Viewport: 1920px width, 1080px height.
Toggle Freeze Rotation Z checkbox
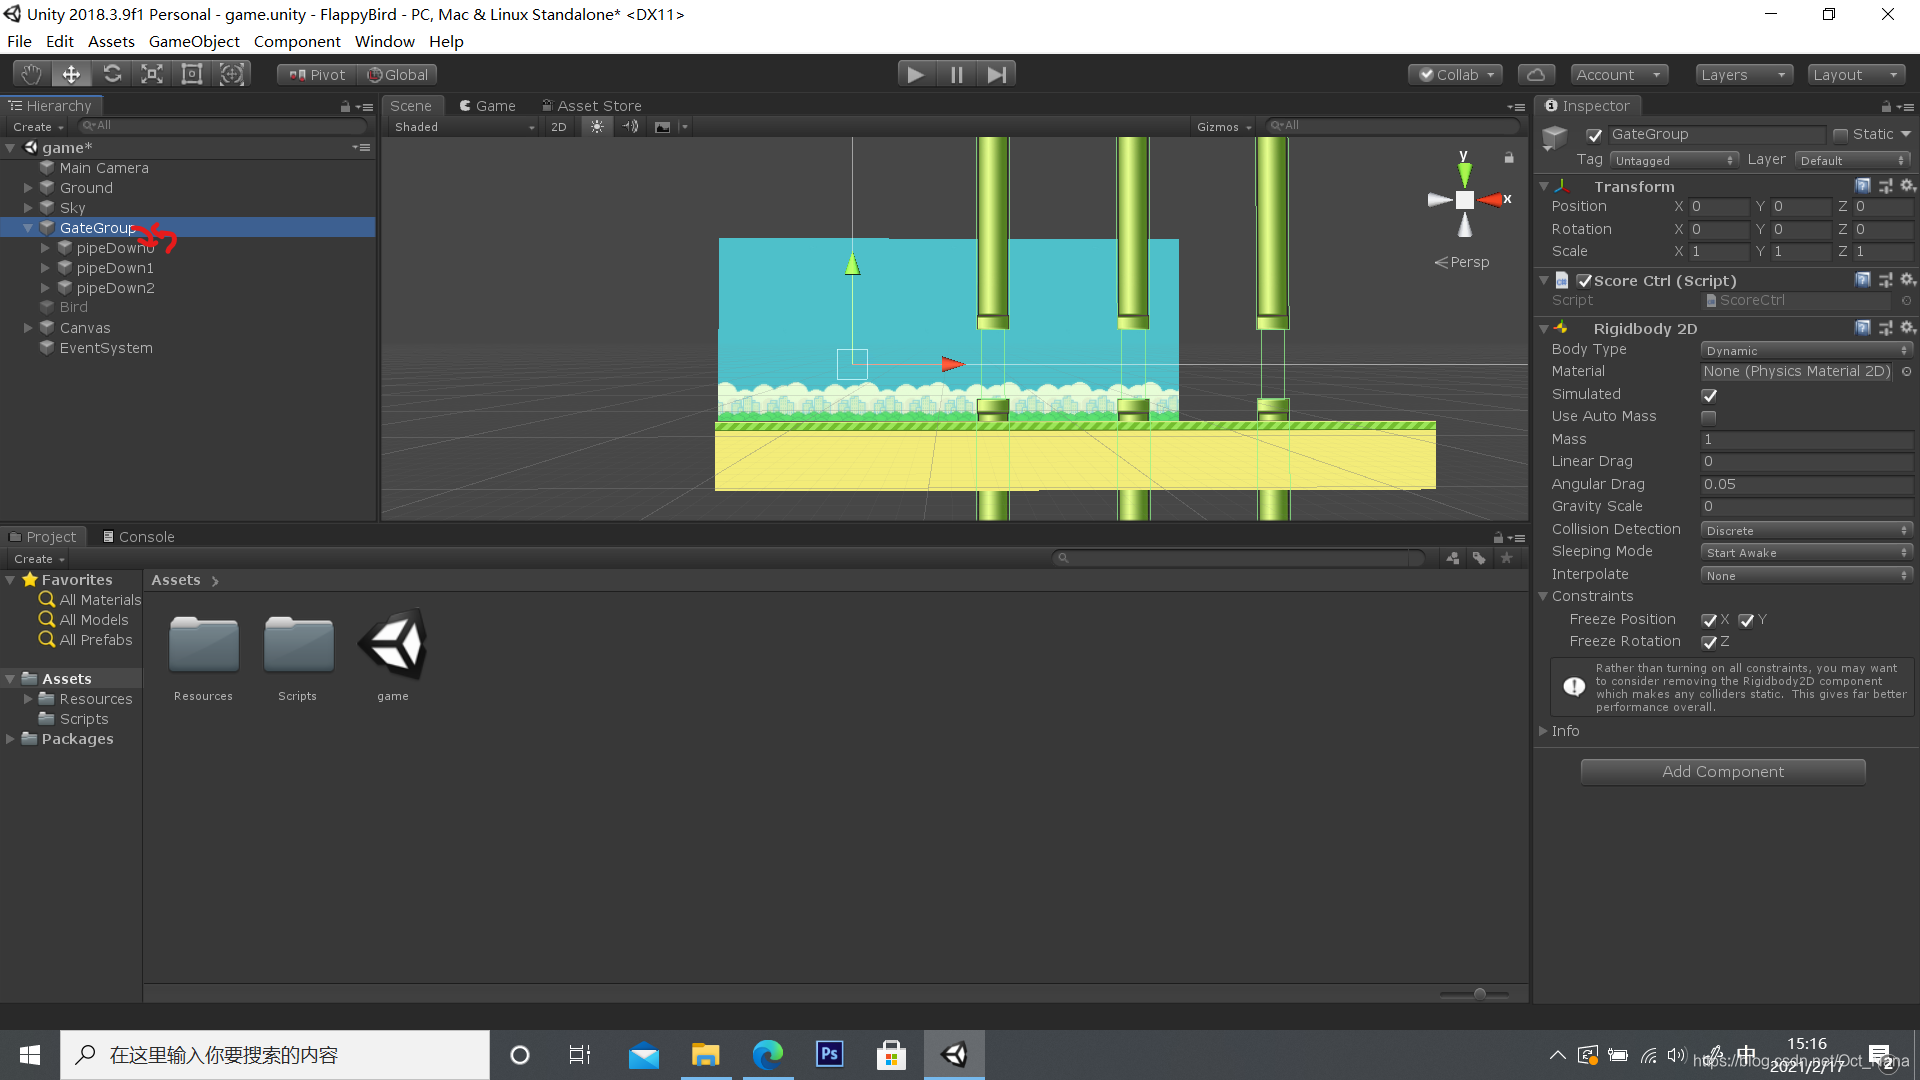[x=1709, y=642]
